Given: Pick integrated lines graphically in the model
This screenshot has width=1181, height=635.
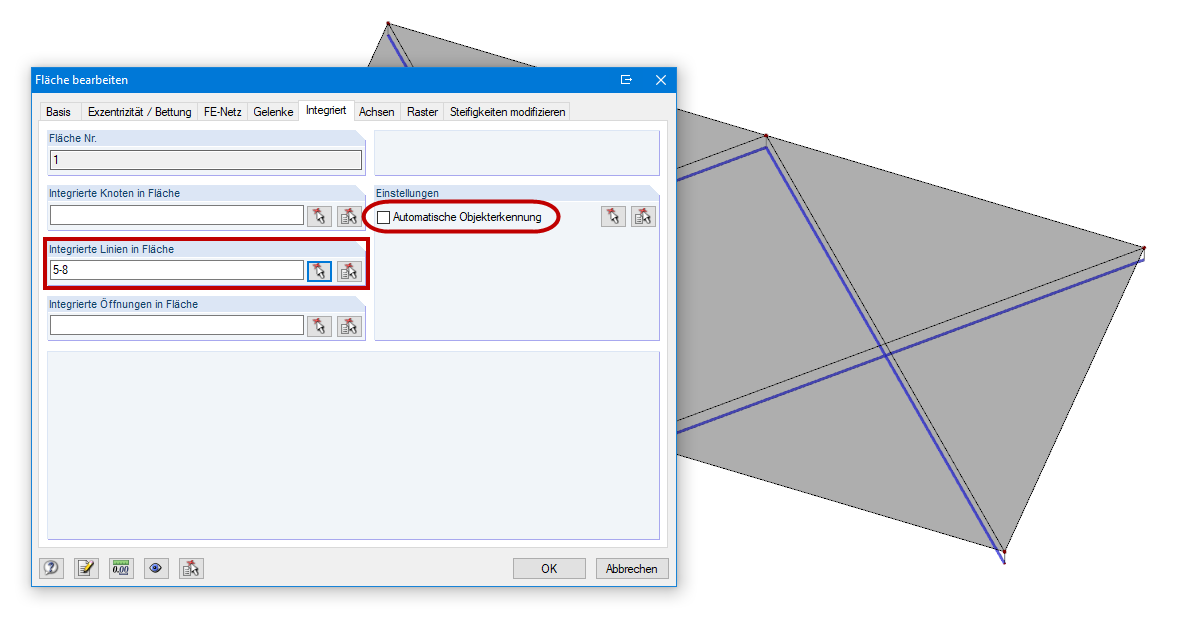Looking at the screenshot, I should [x=319, y=271].
